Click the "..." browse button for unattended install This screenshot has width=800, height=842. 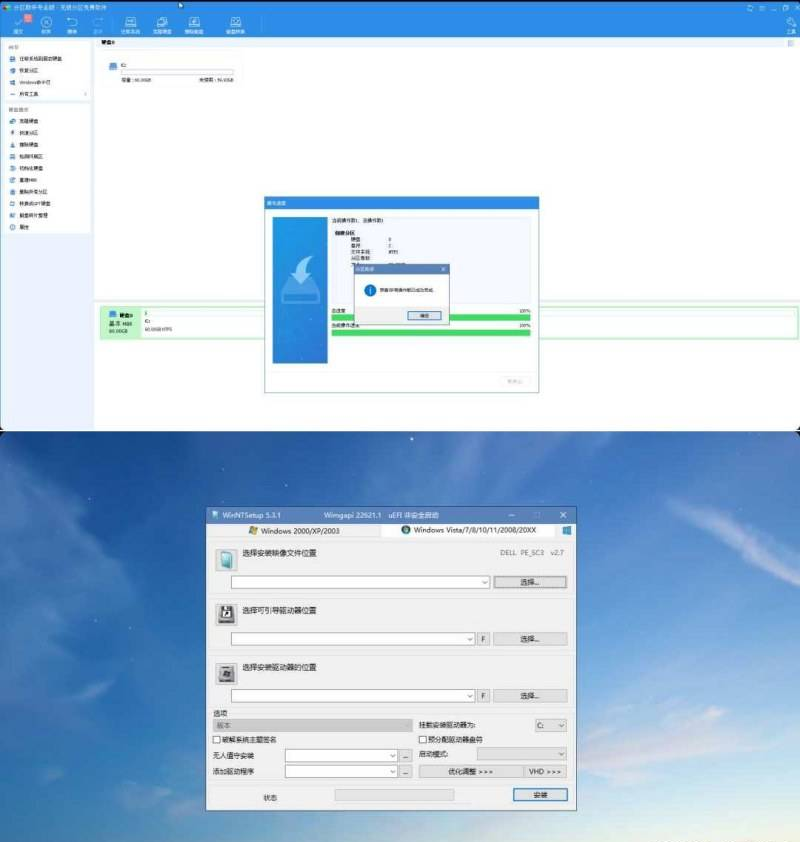click(406, 756)
